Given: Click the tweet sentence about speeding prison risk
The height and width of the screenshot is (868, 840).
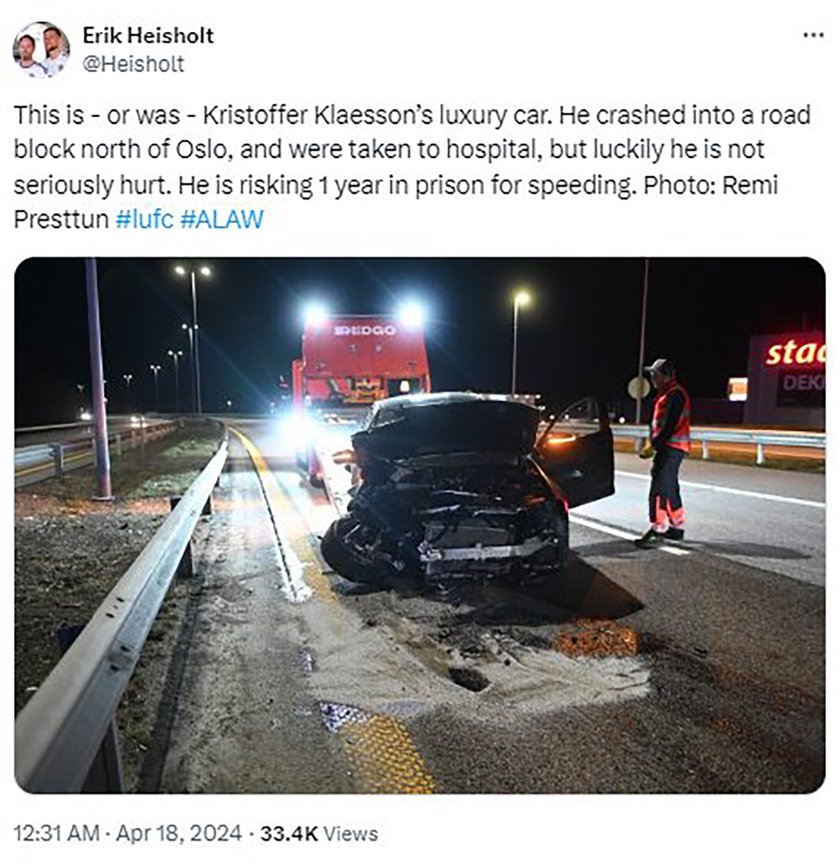Looking at the screenshot, I should coord(405,185).
